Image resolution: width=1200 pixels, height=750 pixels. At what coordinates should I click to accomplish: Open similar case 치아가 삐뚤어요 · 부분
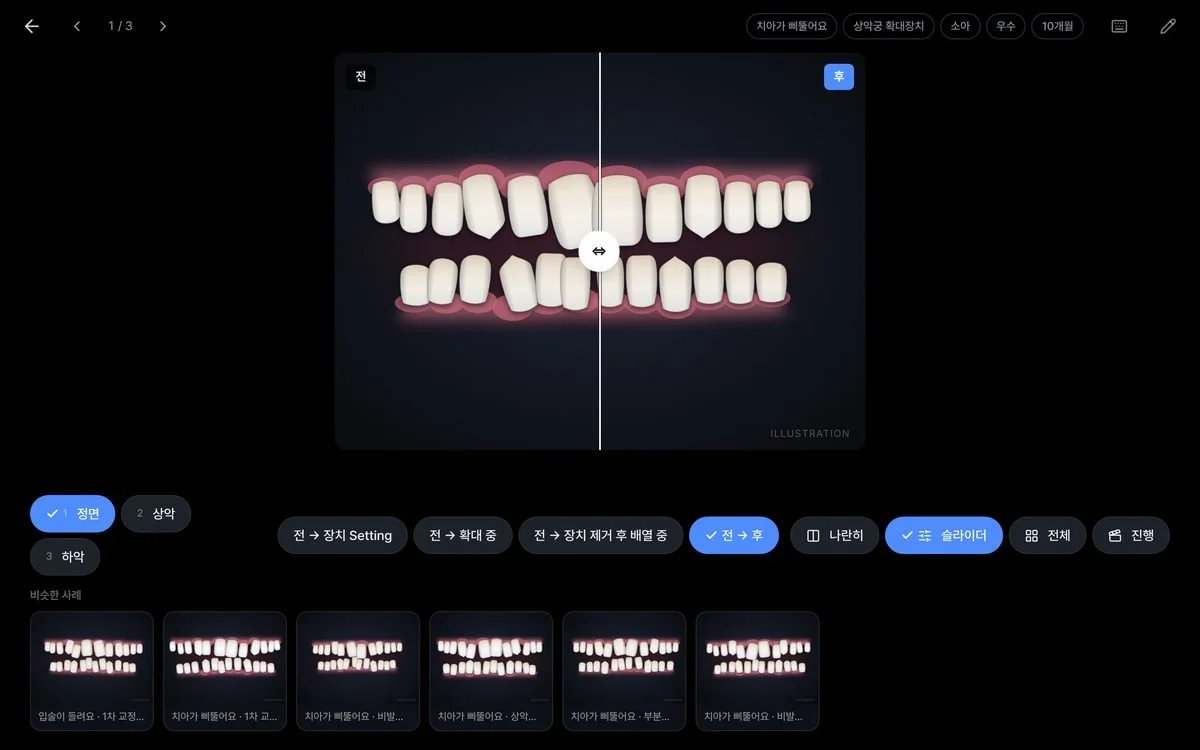(x=624, y=671)
